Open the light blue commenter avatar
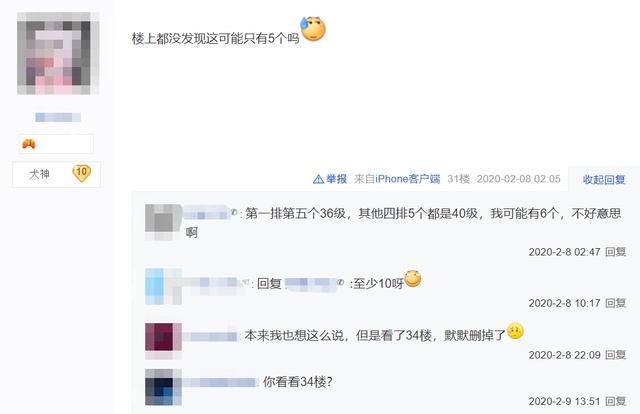Image resolution: width=640 pixels, height=414 pixels. click(x=163, y=286)
